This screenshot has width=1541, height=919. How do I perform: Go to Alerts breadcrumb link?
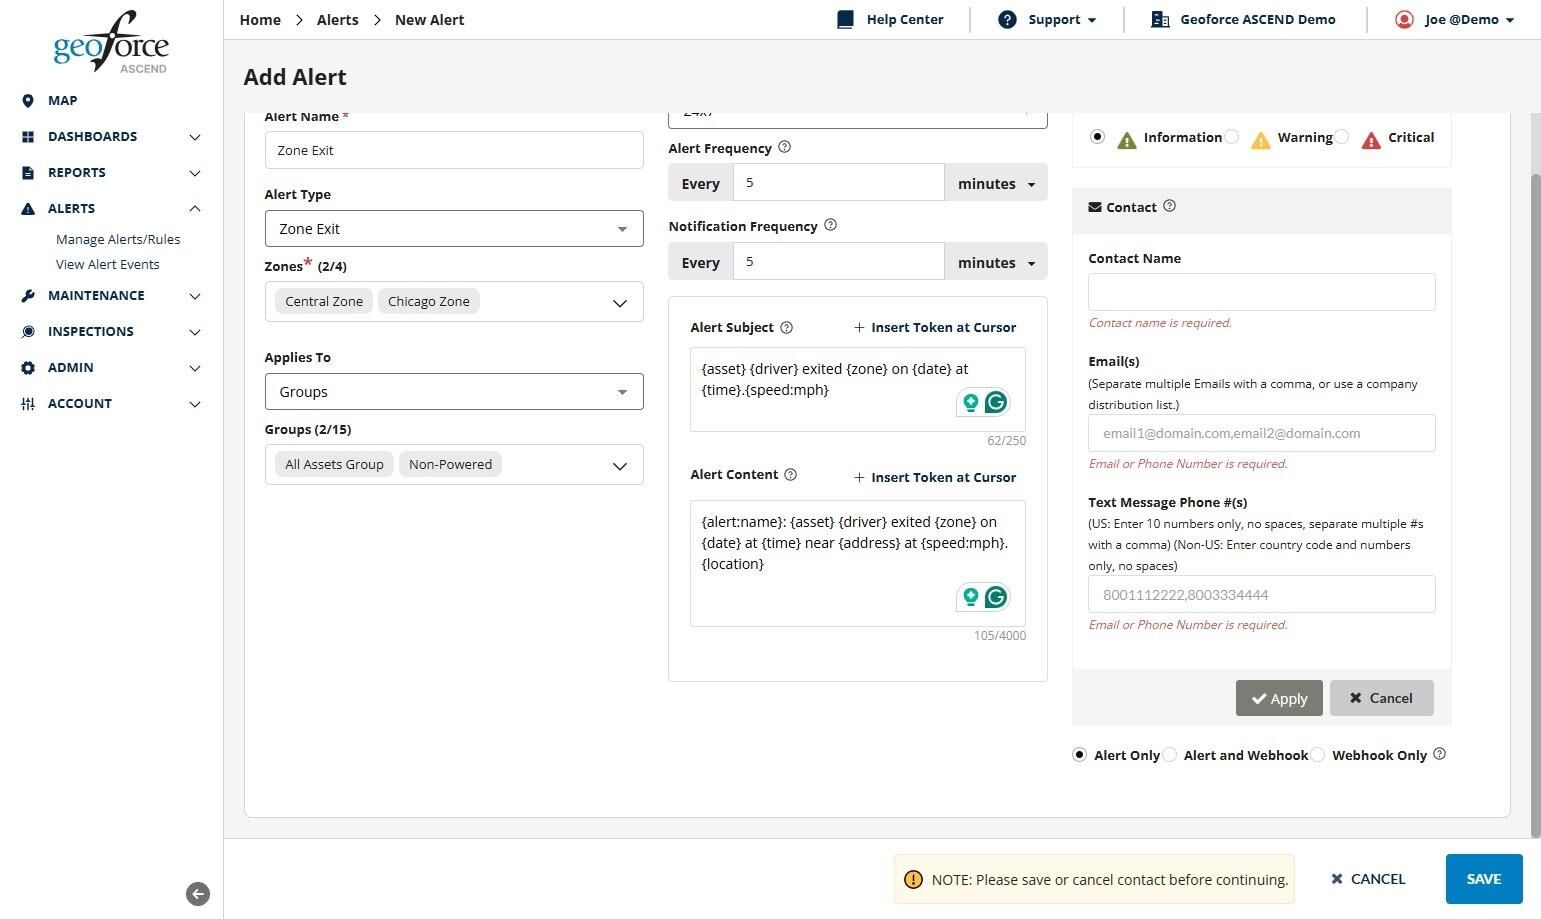tap(338, 19)
